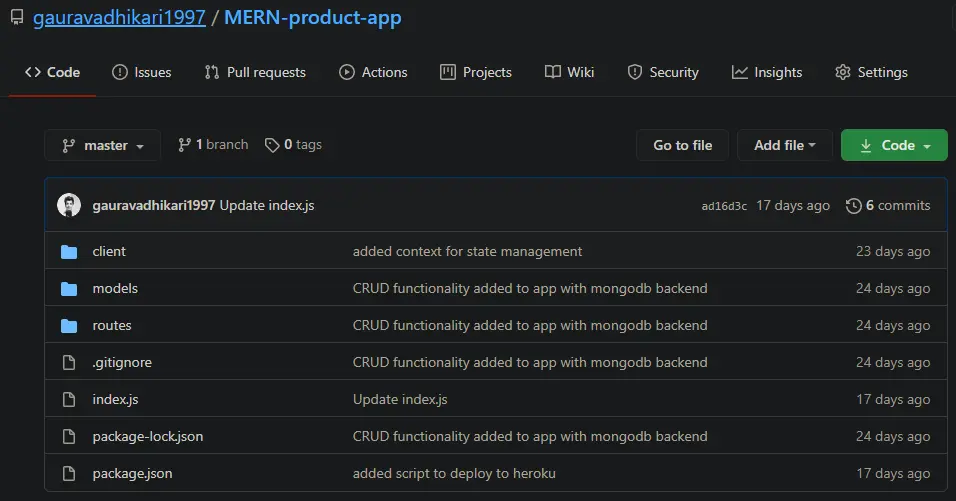The width and height of the screenshot is (956, 501).
Task: Switch to the Issues tab
Action: 141,72
